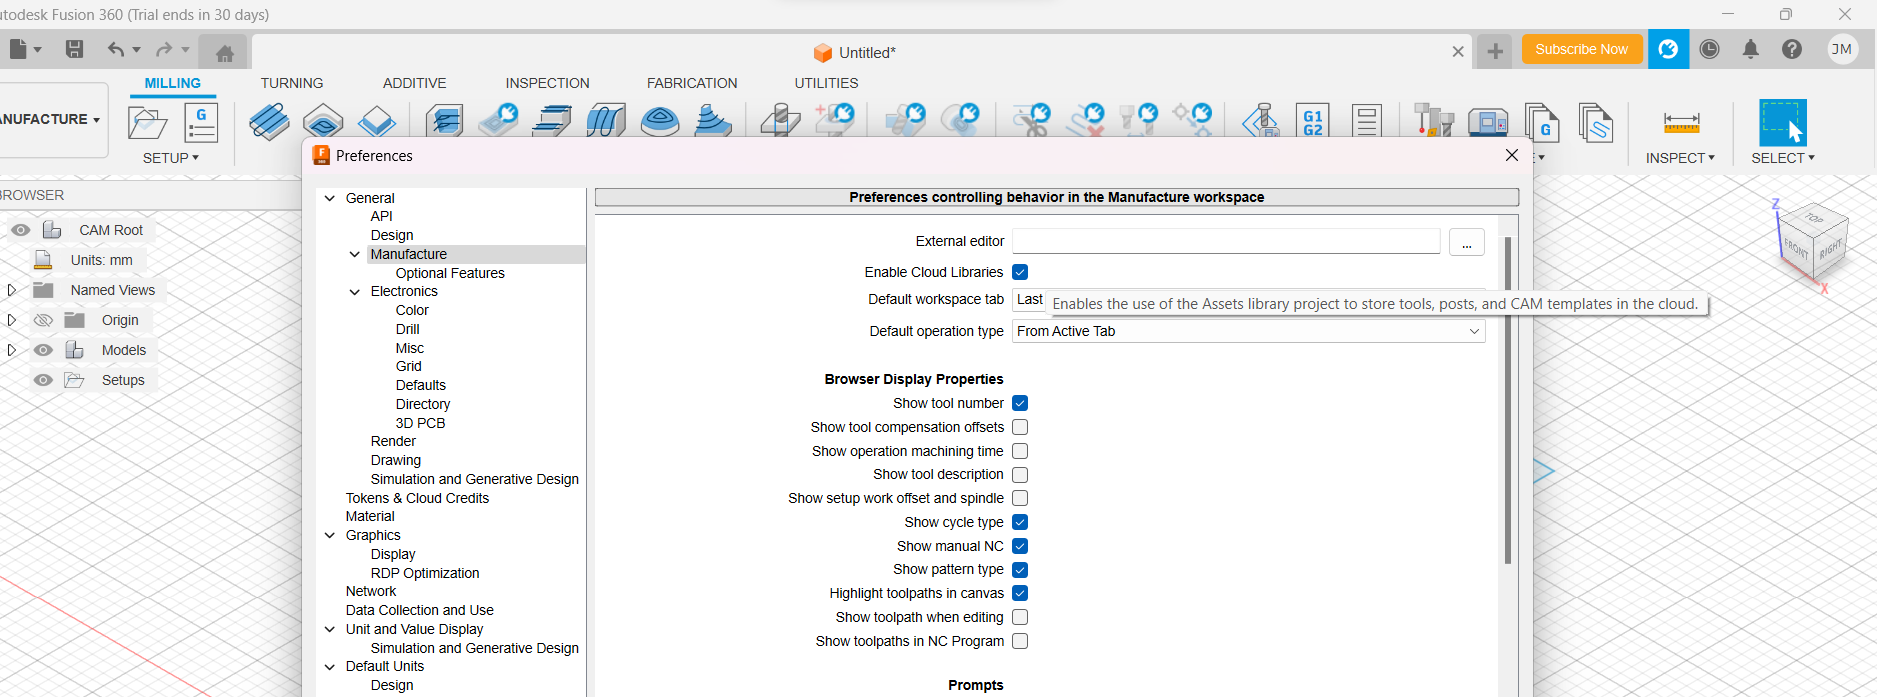
Task: Open the Job Status clock icon
Action: 1709,49
